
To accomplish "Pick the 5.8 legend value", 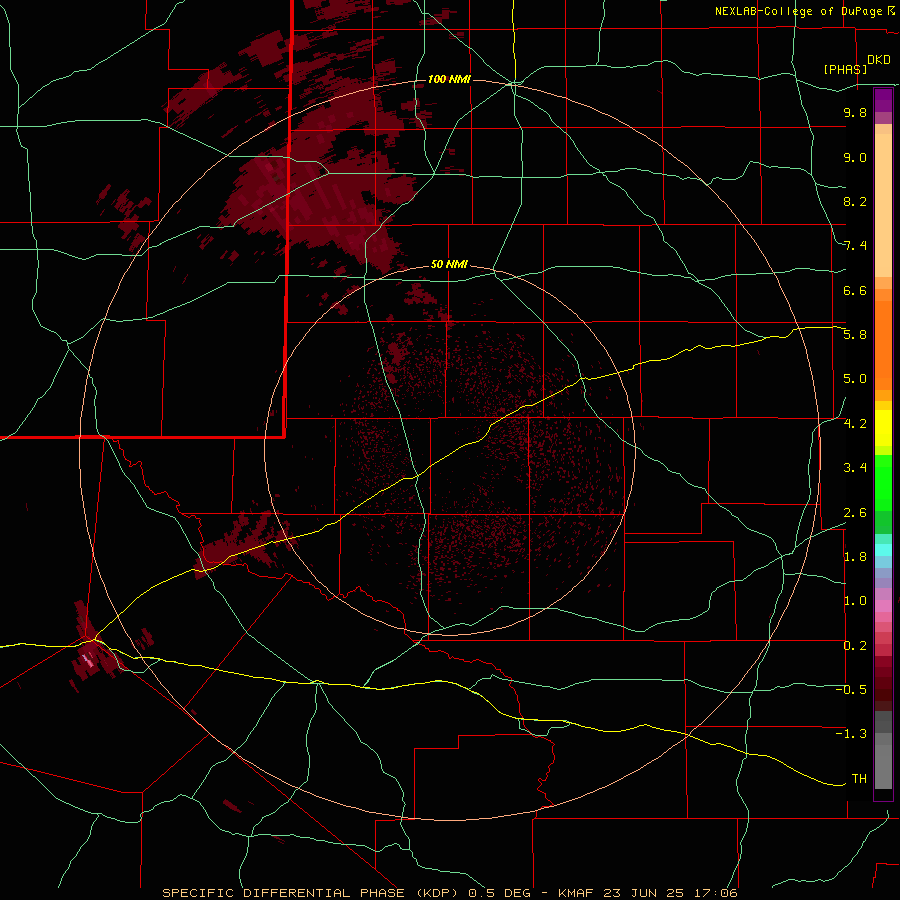I will tap(855, 335).
